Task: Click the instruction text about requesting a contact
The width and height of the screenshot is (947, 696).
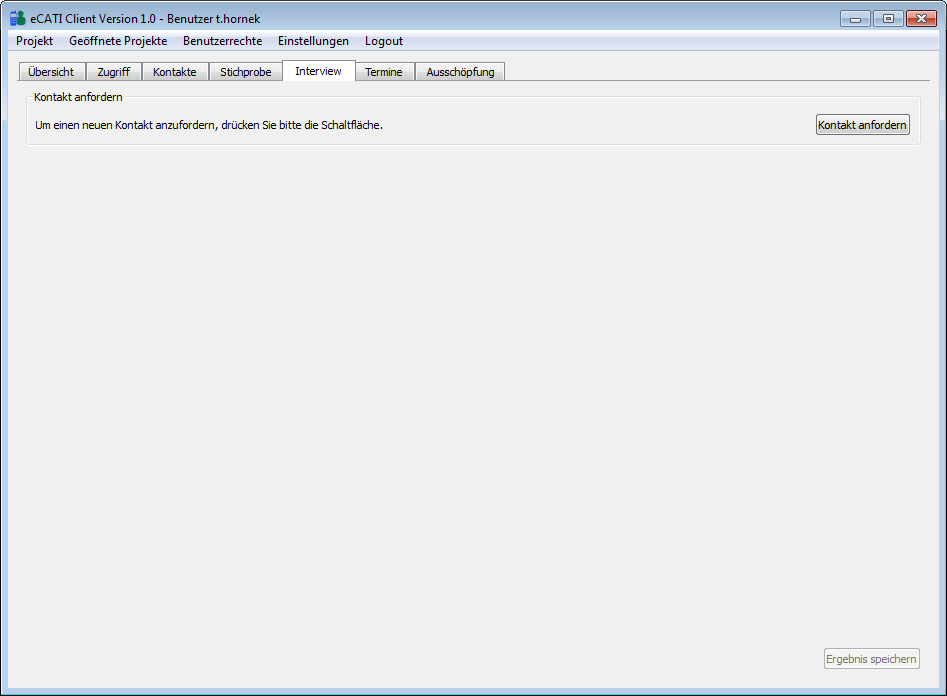Action: pyautogui.click(x=209, y=125)
